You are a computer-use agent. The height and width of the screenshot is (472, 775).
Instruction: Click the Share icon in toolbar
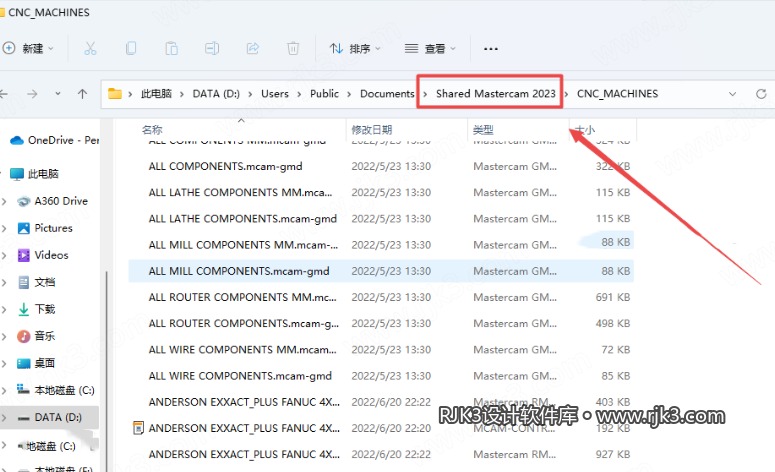[253, 48]
